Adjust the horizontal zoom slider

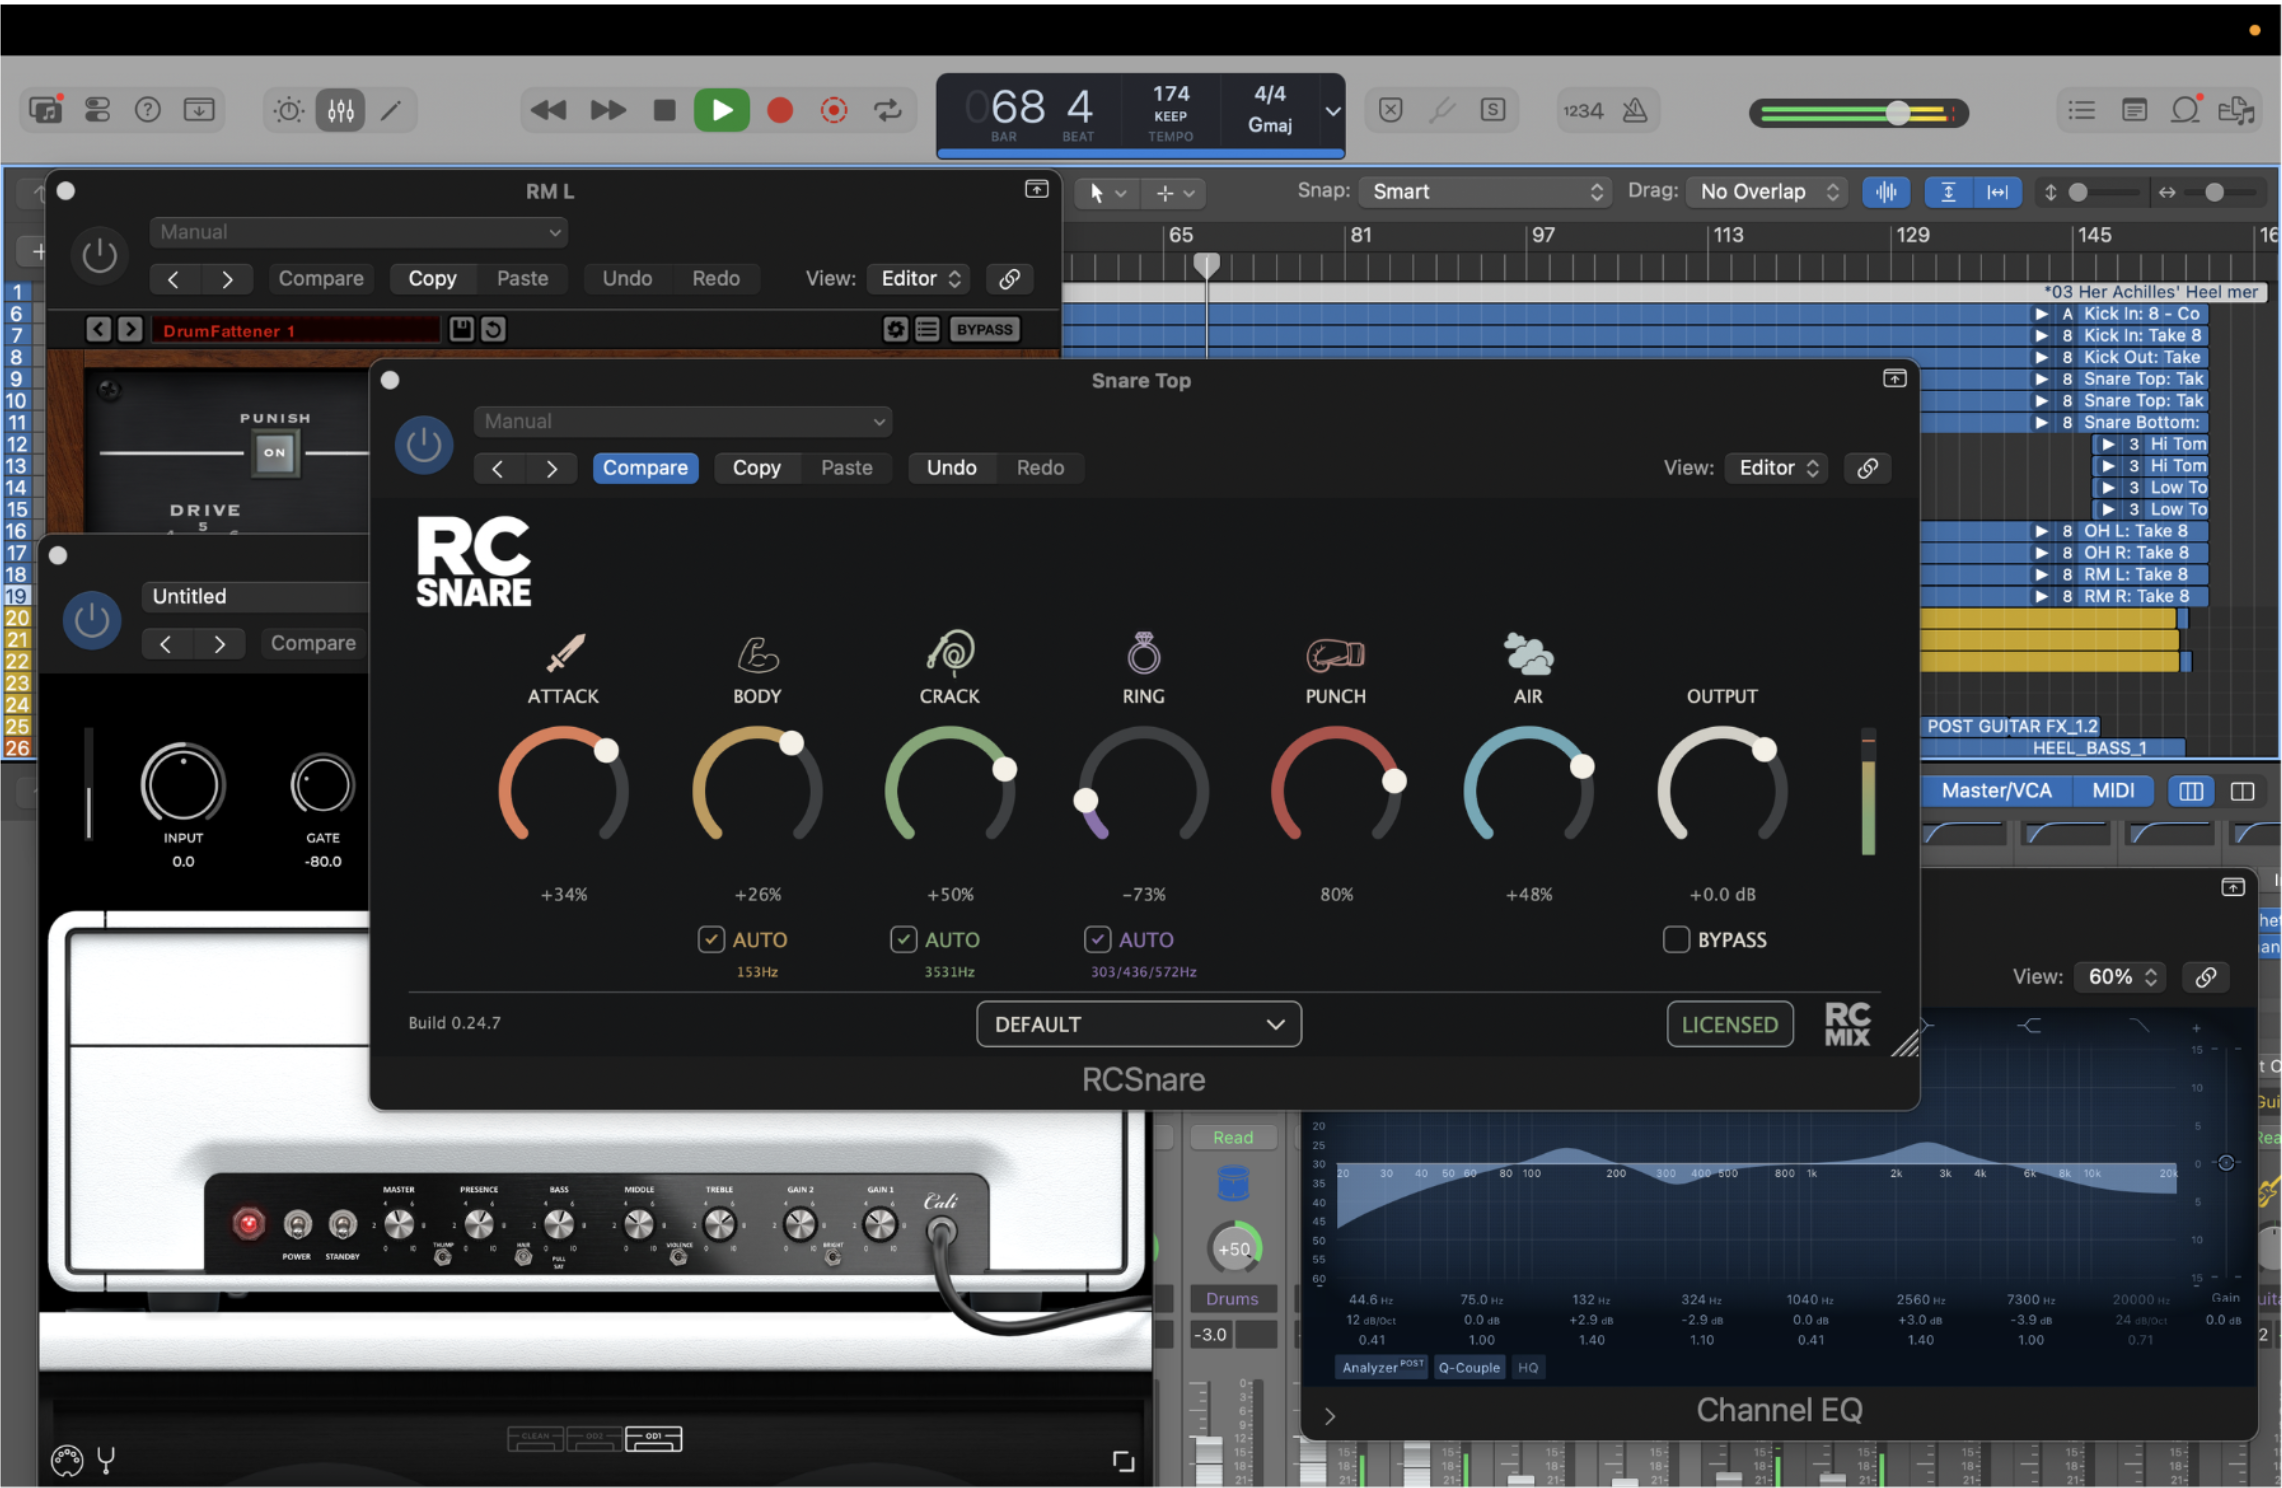[2214, 192]
